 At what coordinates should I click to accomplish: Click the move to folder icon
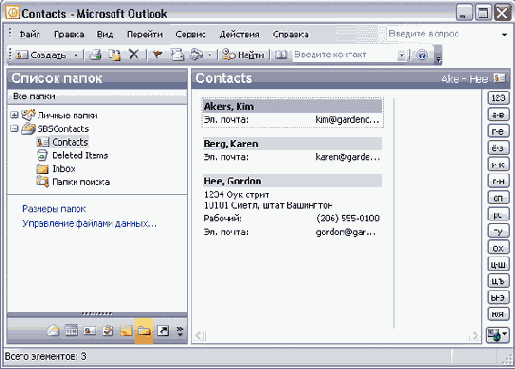(115, 55)
